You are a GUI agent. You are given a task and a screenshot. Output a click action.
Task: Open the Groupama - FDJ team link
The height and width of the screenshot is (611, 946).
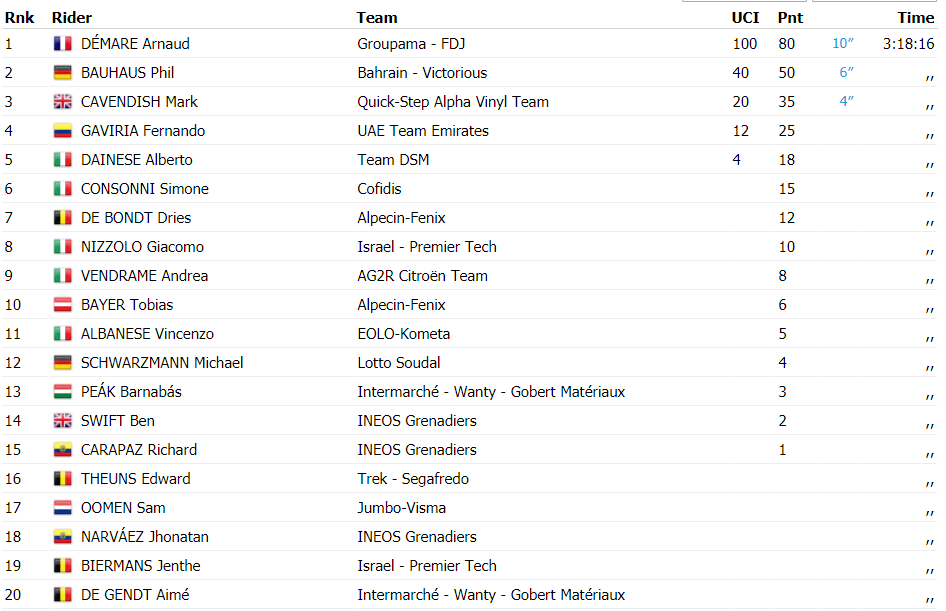coord(411,44)
